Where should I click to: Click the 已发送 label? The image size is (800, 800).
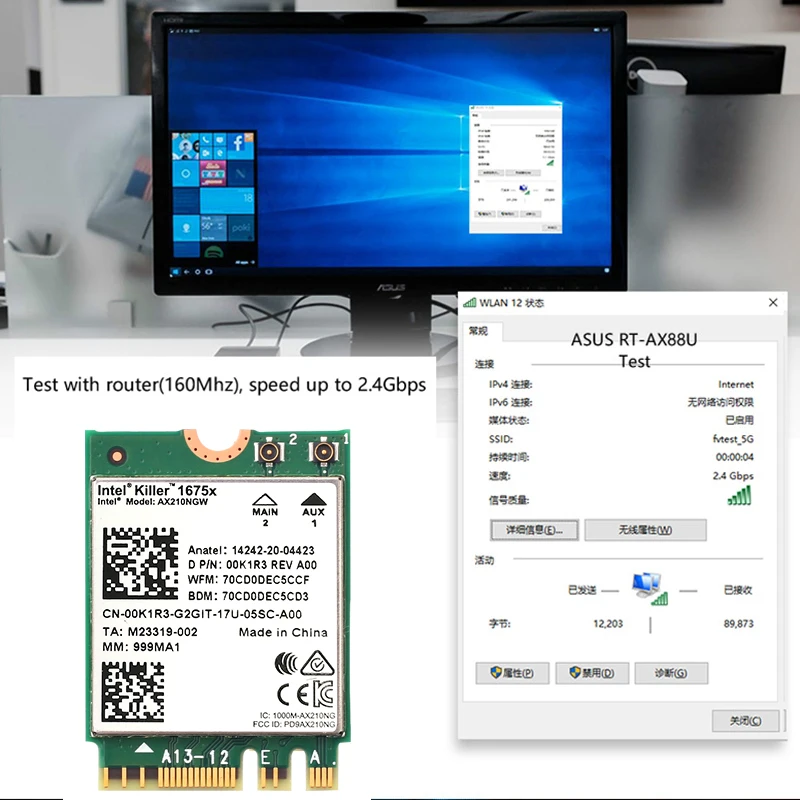click(x=582, y=590)
